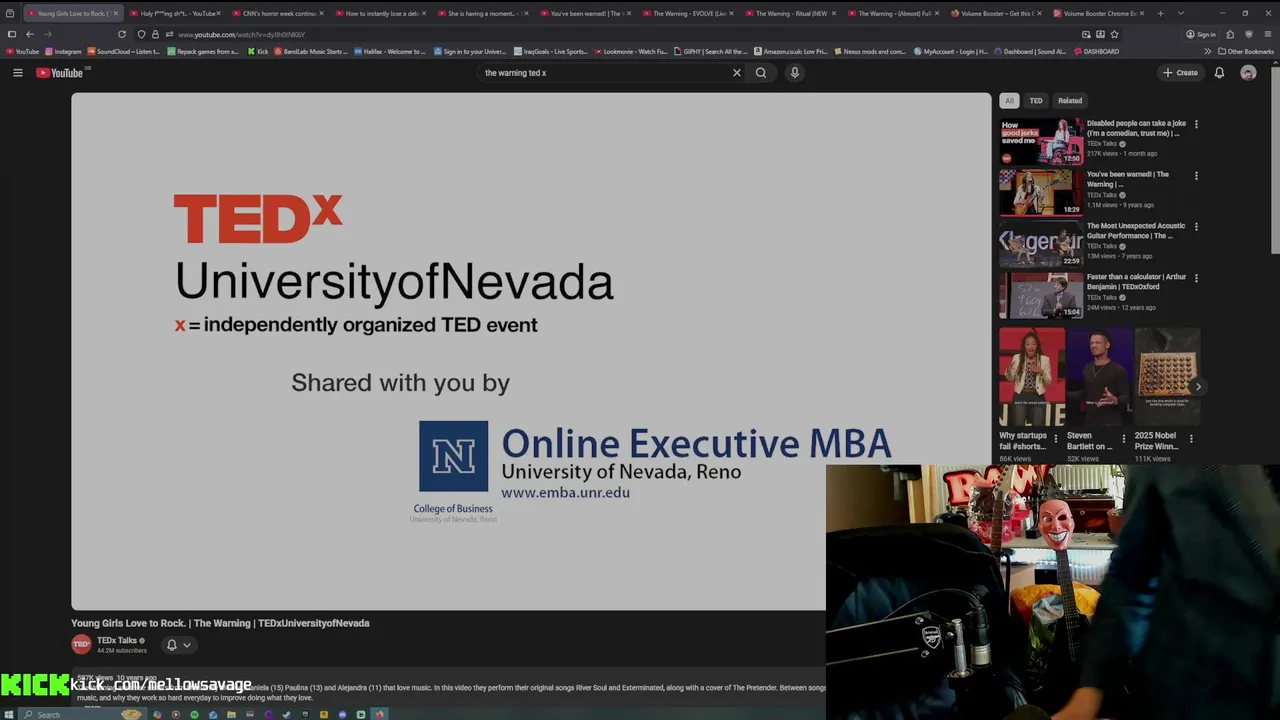The width and height of the screenshot is (1280, 720).
Task: Switch to 'The Warning - Ritual' tab
Action: pyautogui.click(x=789, y=13)
